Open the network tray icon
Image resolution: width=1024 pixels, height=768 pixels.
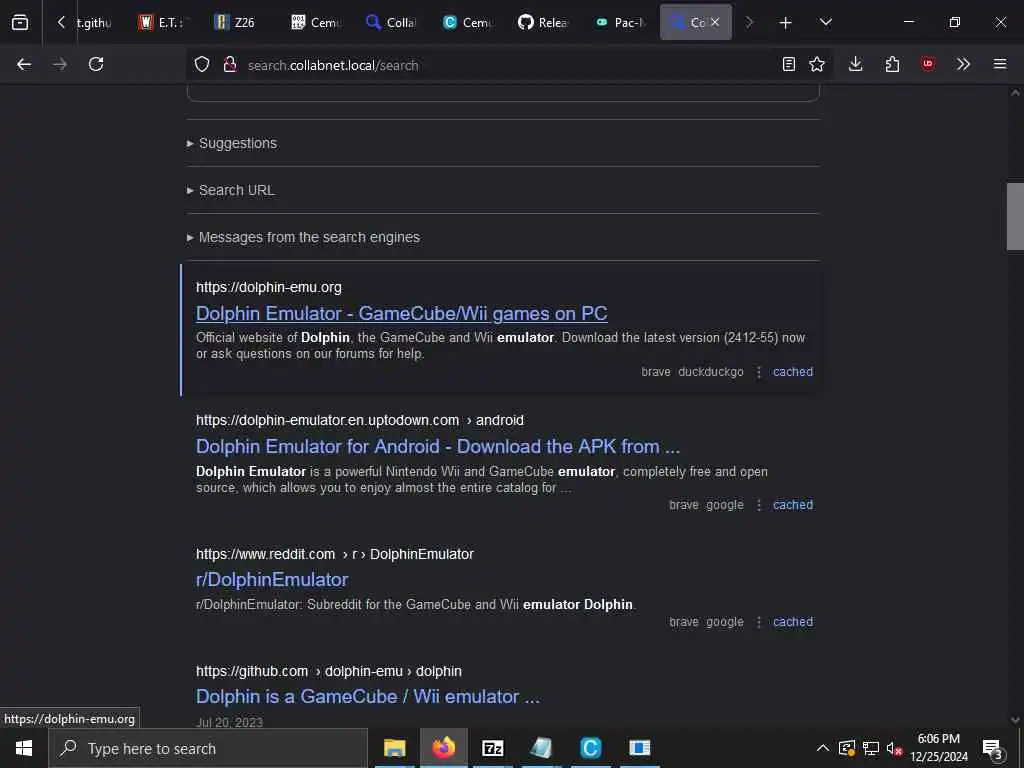click(x=871, y=748)
